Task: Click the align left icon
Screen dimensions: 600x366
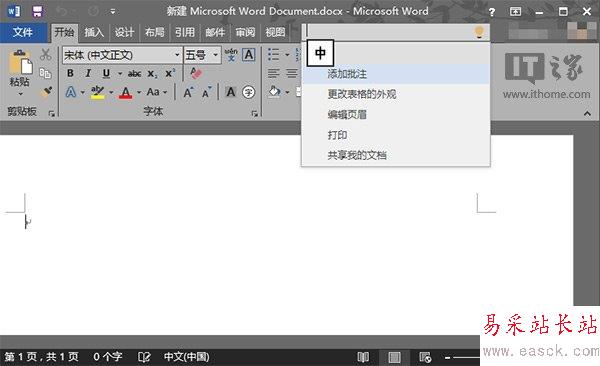Action: click(273, 73)
